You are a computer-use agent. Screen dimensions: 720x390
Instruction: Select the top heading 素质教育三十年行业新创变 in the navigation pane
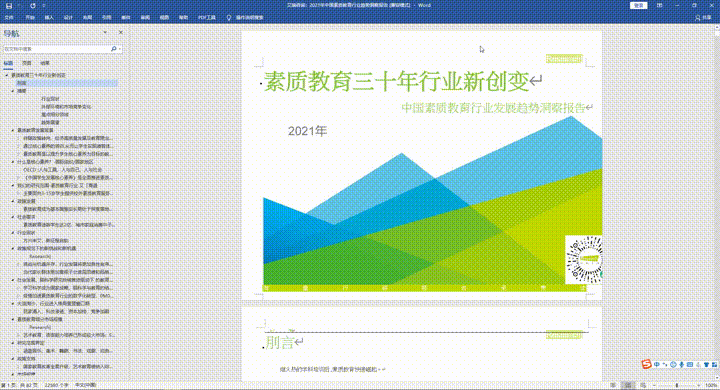click(38, 75)
